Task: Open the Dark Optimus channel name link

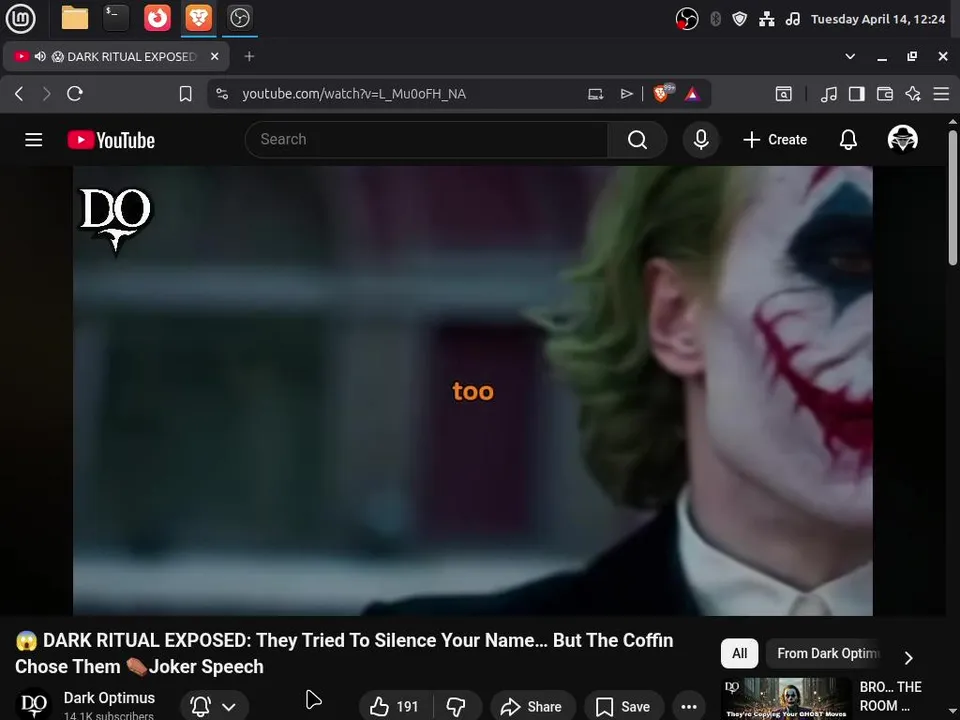Action: pyautogui.click(x=109, y=698)
